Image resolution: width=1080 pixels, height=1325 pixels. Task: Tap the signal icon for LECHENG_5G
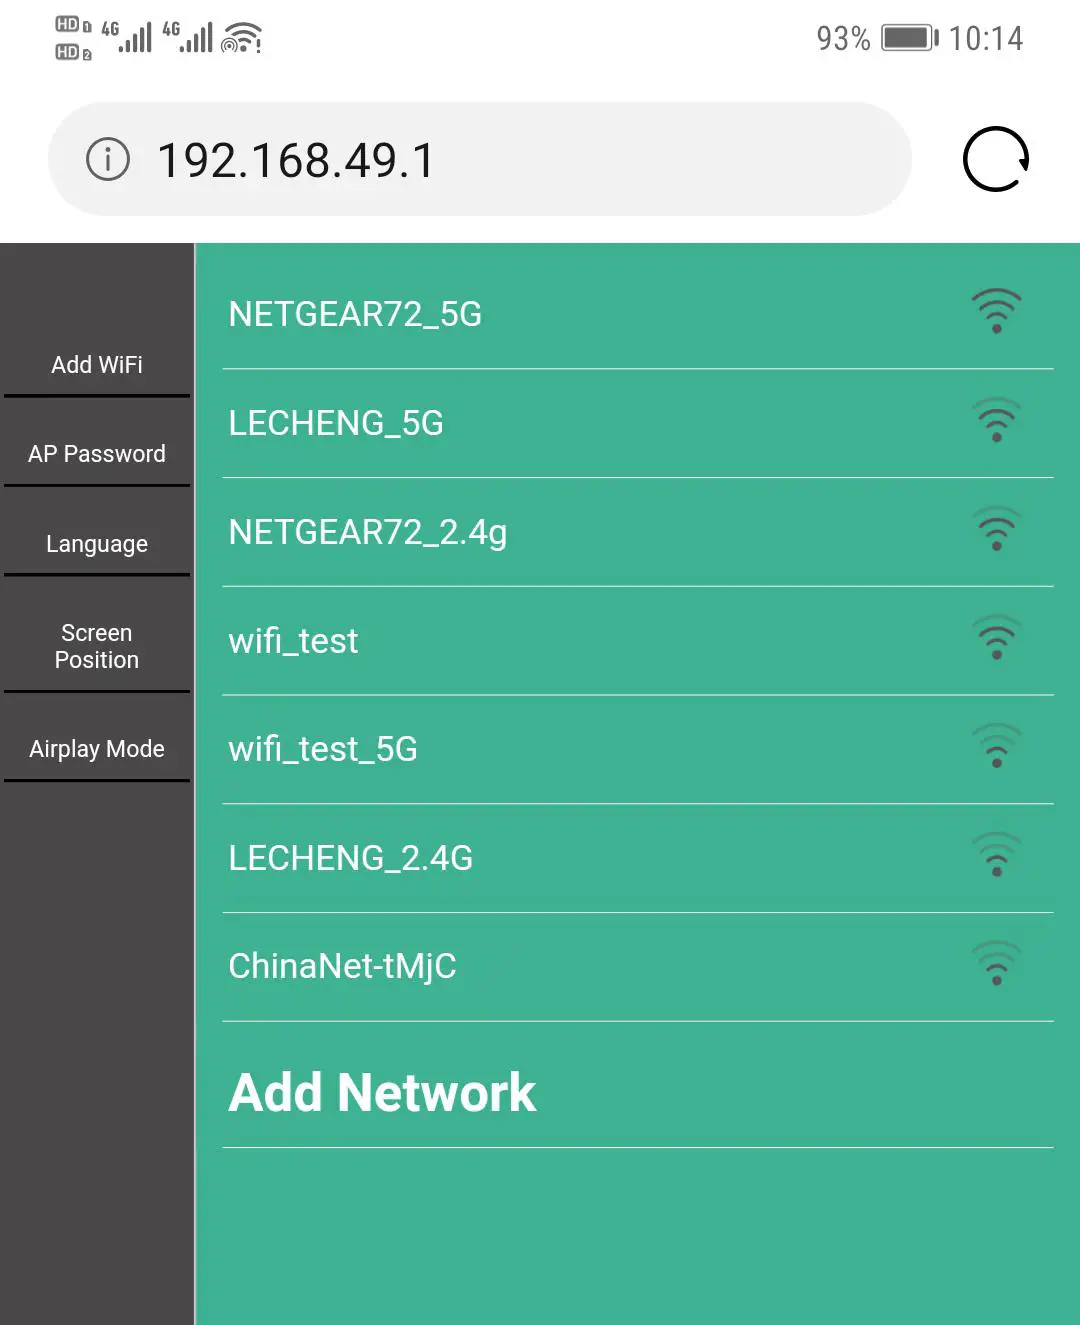[996, 420]
